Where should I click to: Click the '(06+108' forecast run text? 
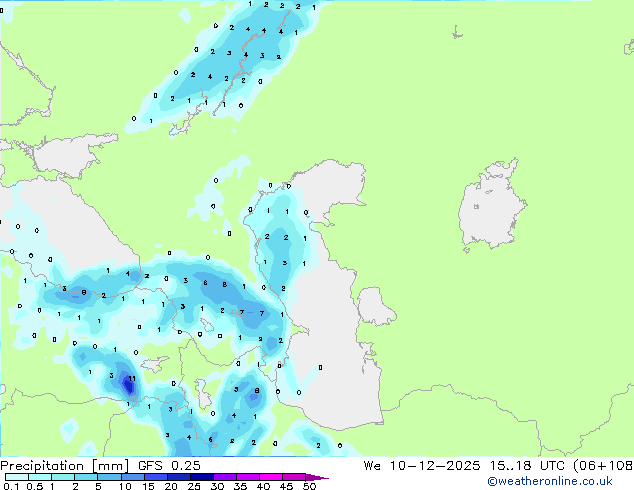click(x=603, y=466)
